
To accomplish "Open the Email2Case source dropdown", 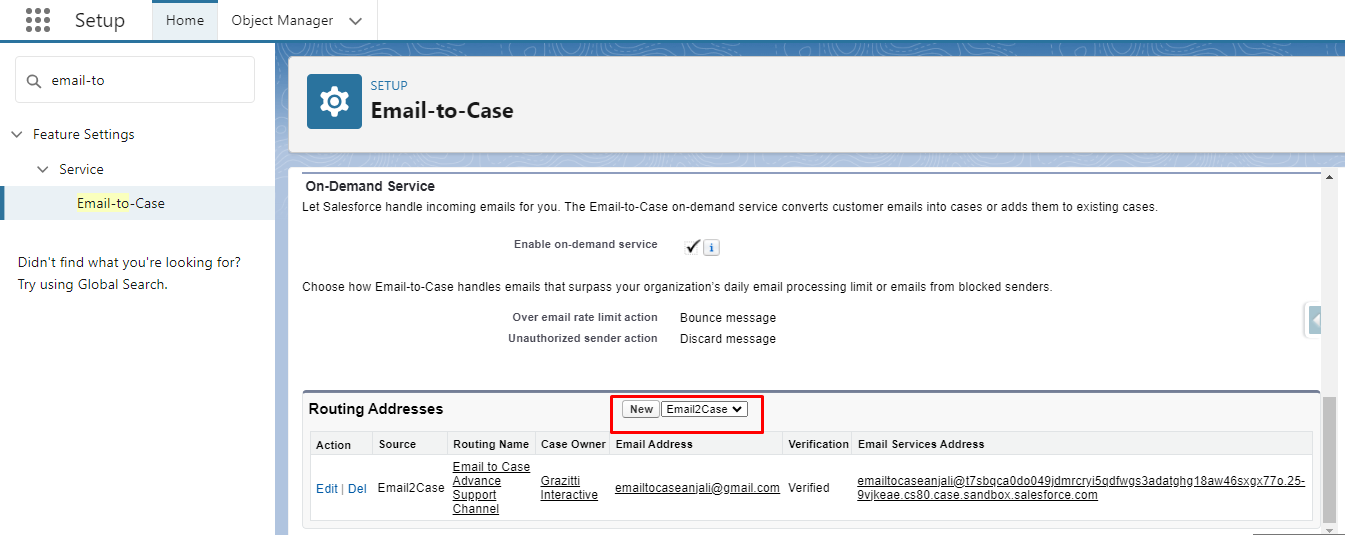I will [x=704, y=409].
